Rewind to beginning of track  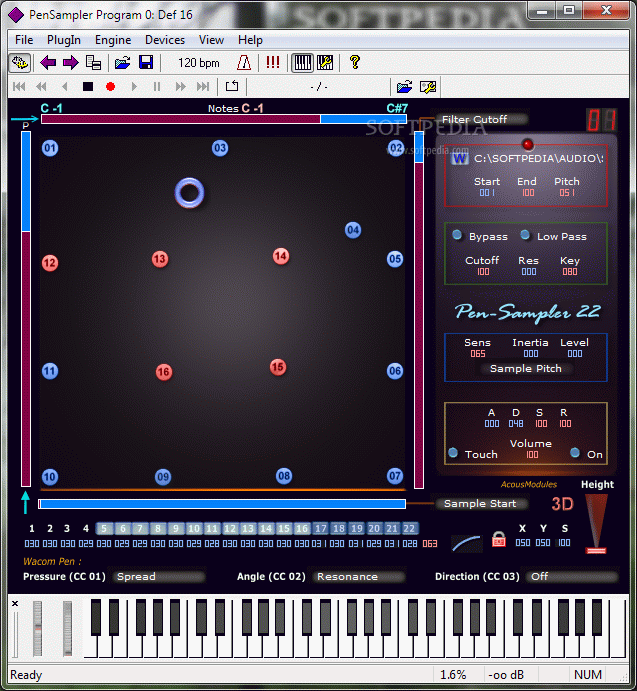pyautogui.click(x=19, y=86)
